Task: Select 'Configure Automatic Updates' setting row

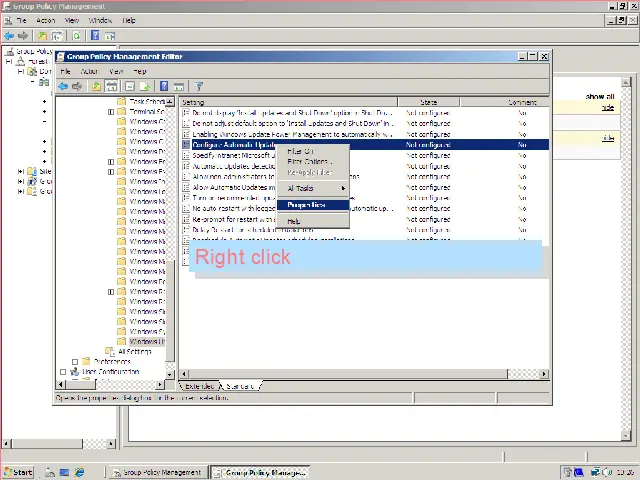Action: (x=365, y=145)
